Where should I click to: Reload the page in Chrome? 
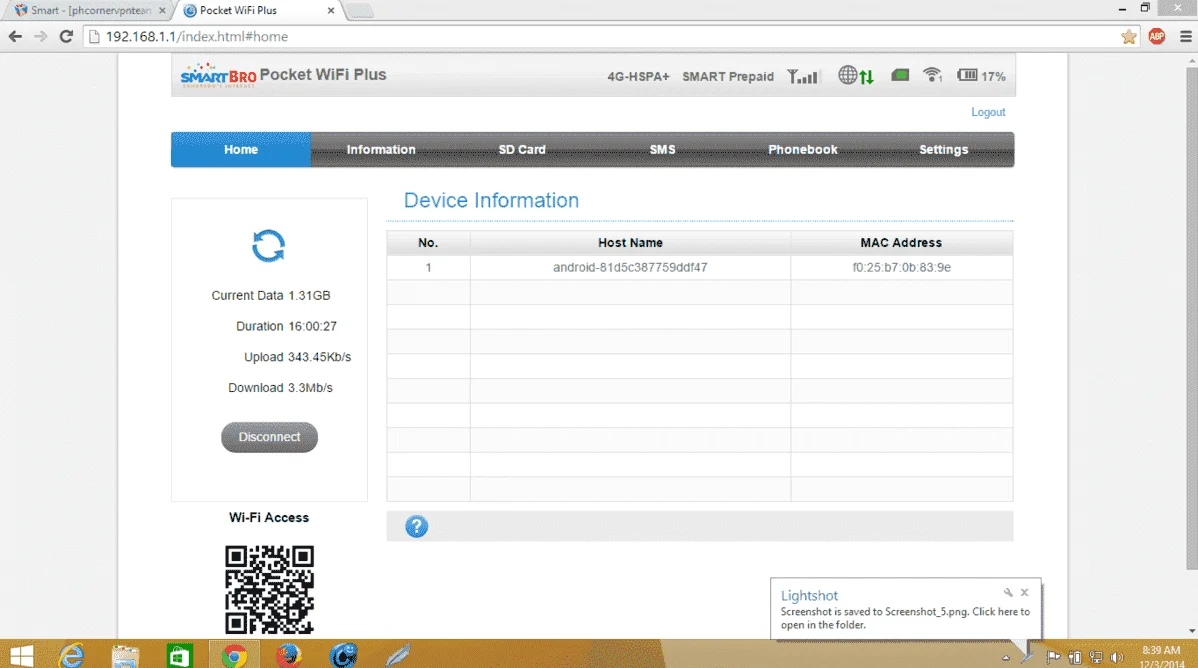(66, 37)
